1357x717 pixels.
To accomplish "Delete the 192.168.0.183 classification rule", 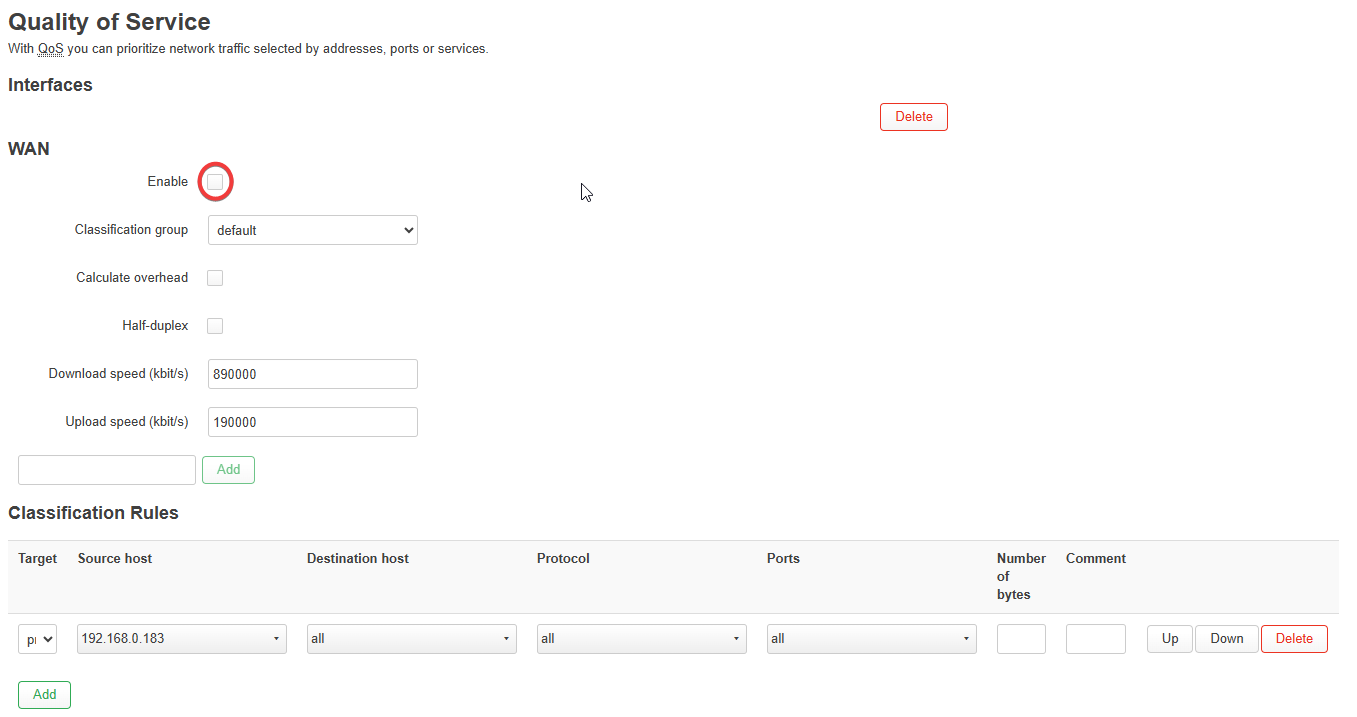I will coord(1294,639).
